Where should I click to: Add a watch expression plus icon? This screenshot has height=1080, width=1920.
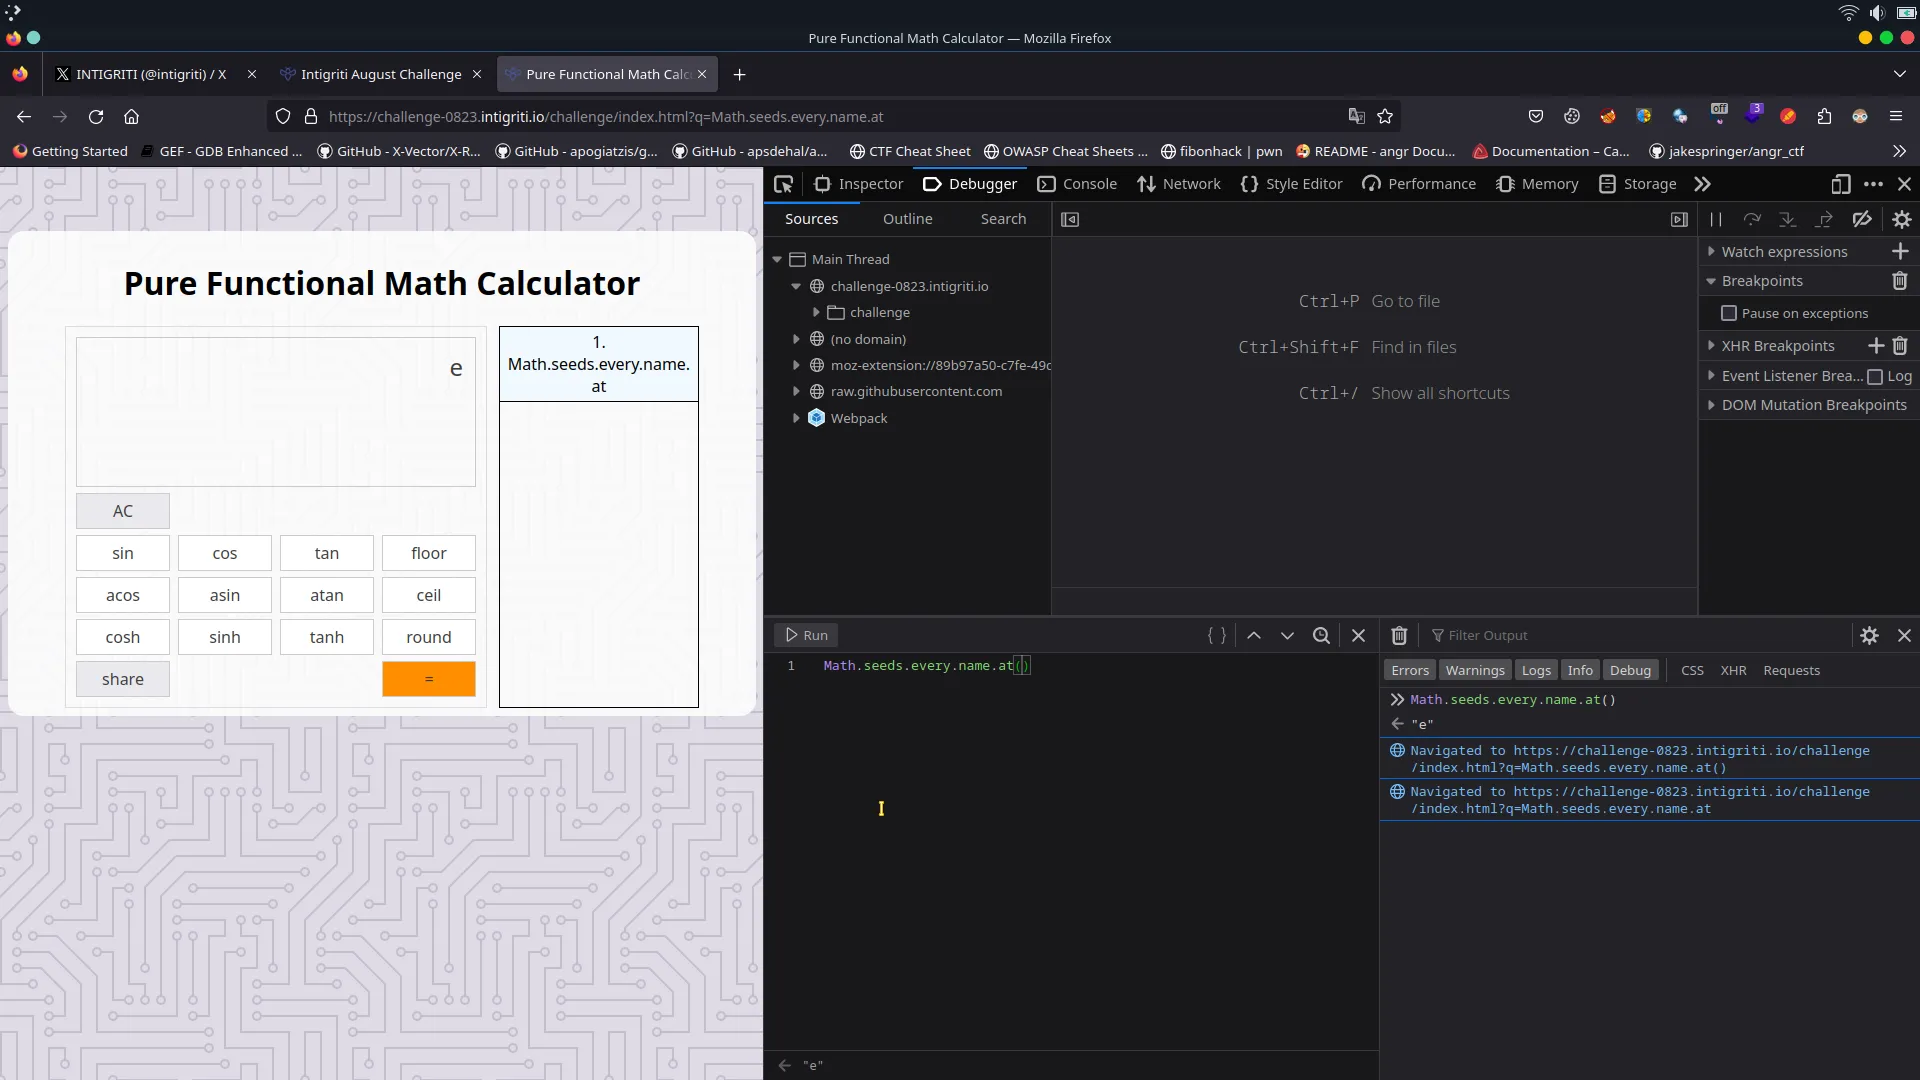pyautogui.click(x=1900, y=251)
